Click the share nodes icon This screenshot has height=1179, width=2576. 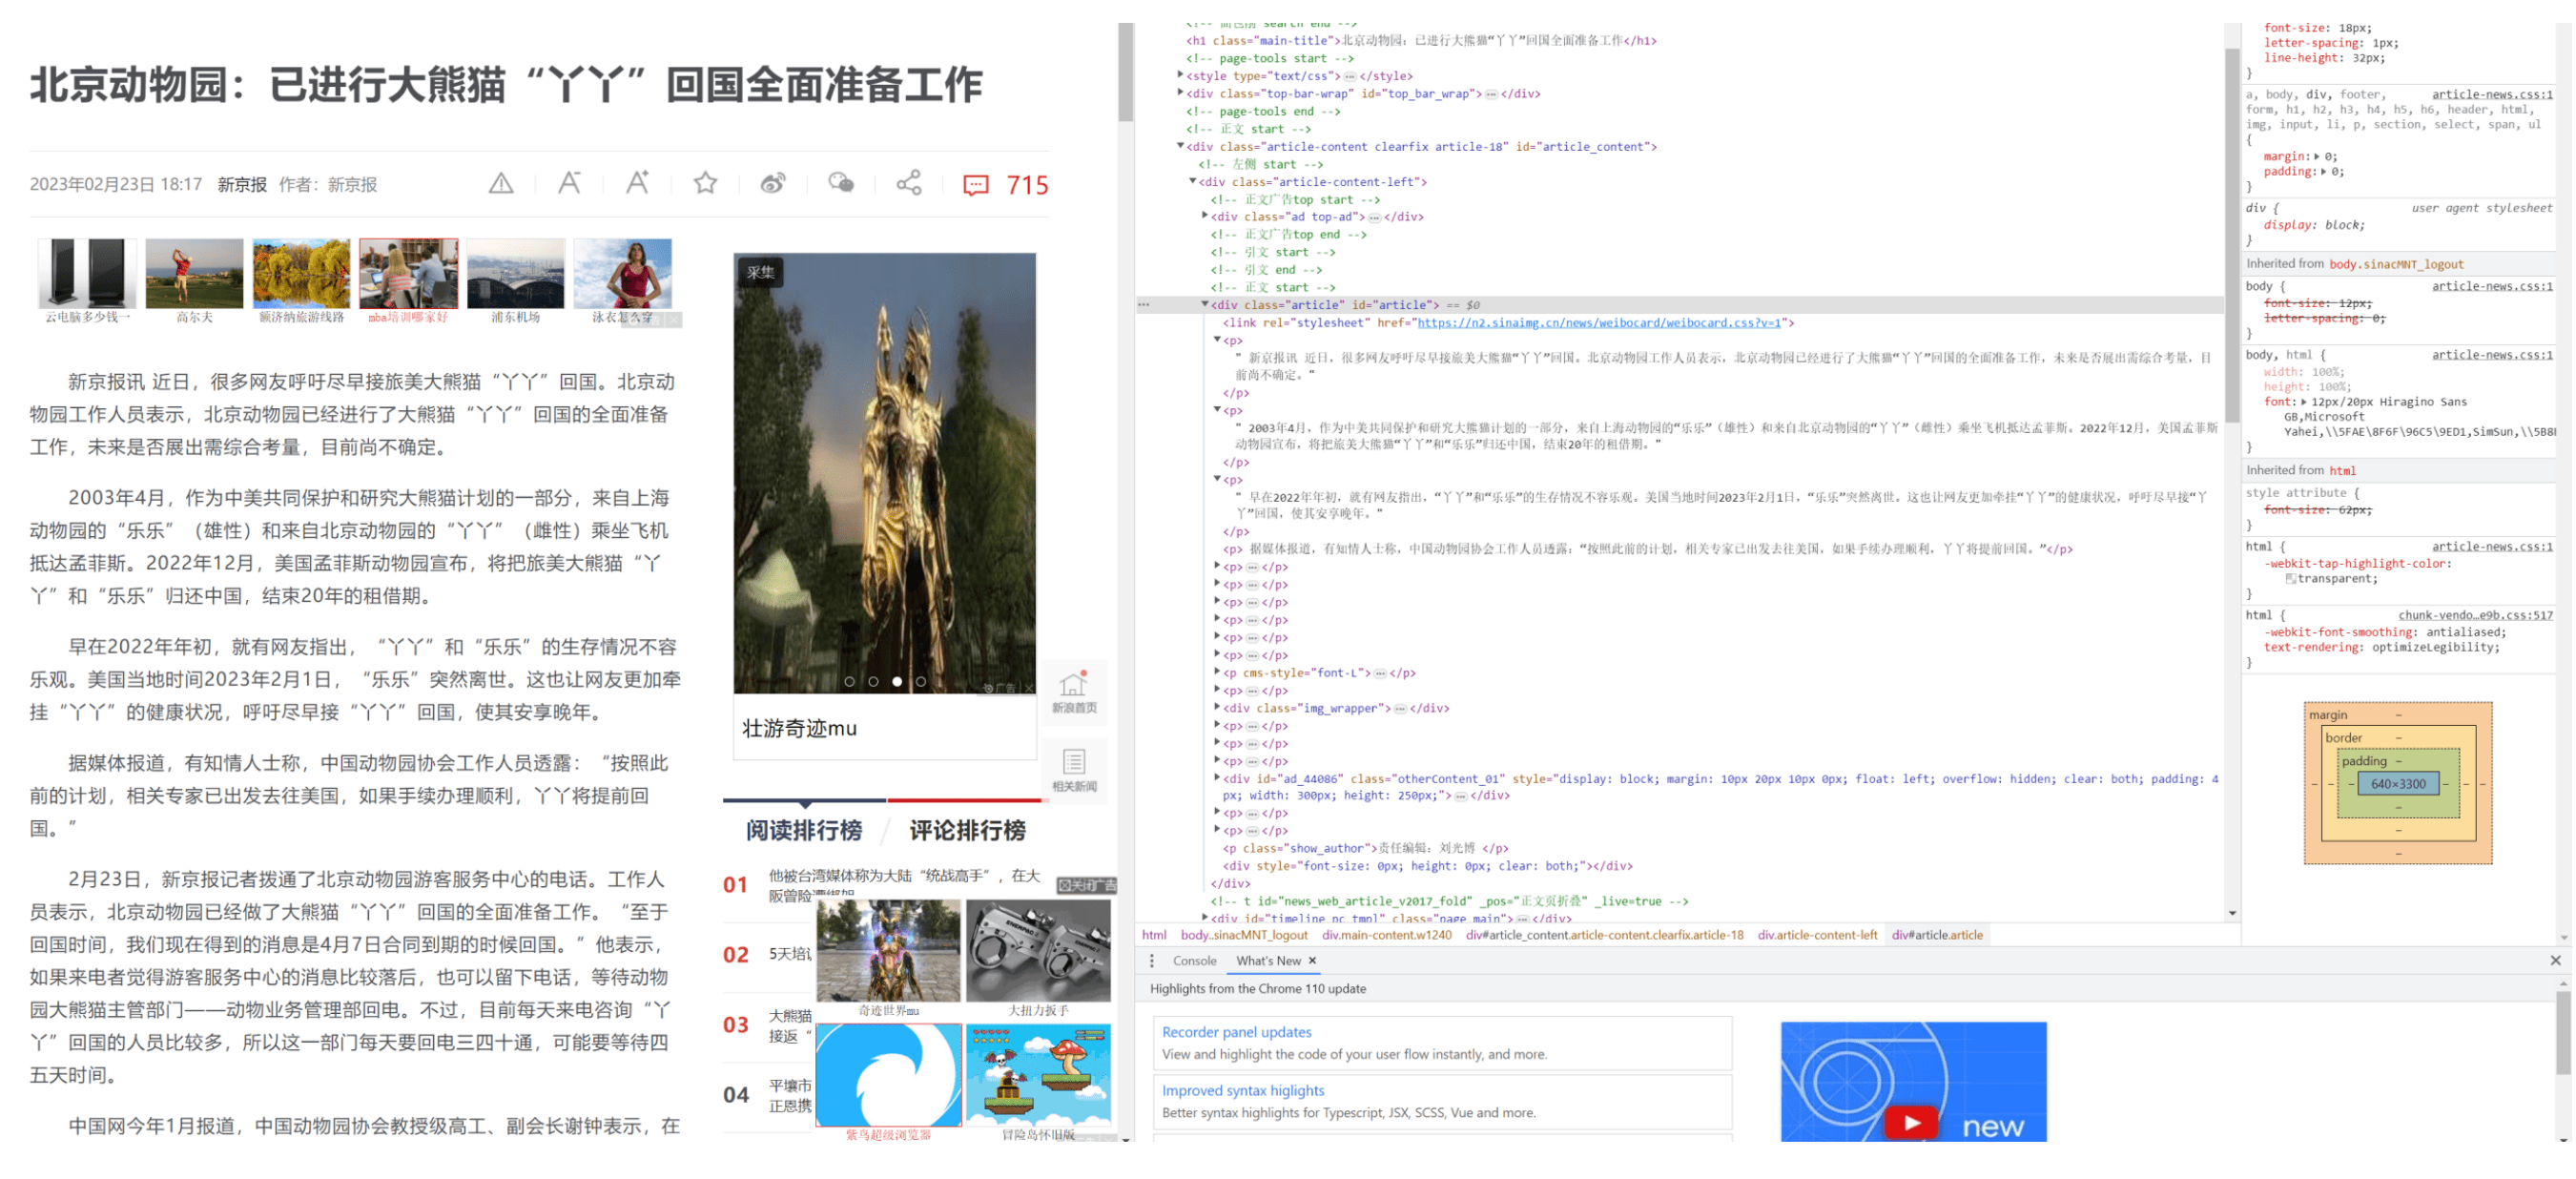tap(909, 183)
